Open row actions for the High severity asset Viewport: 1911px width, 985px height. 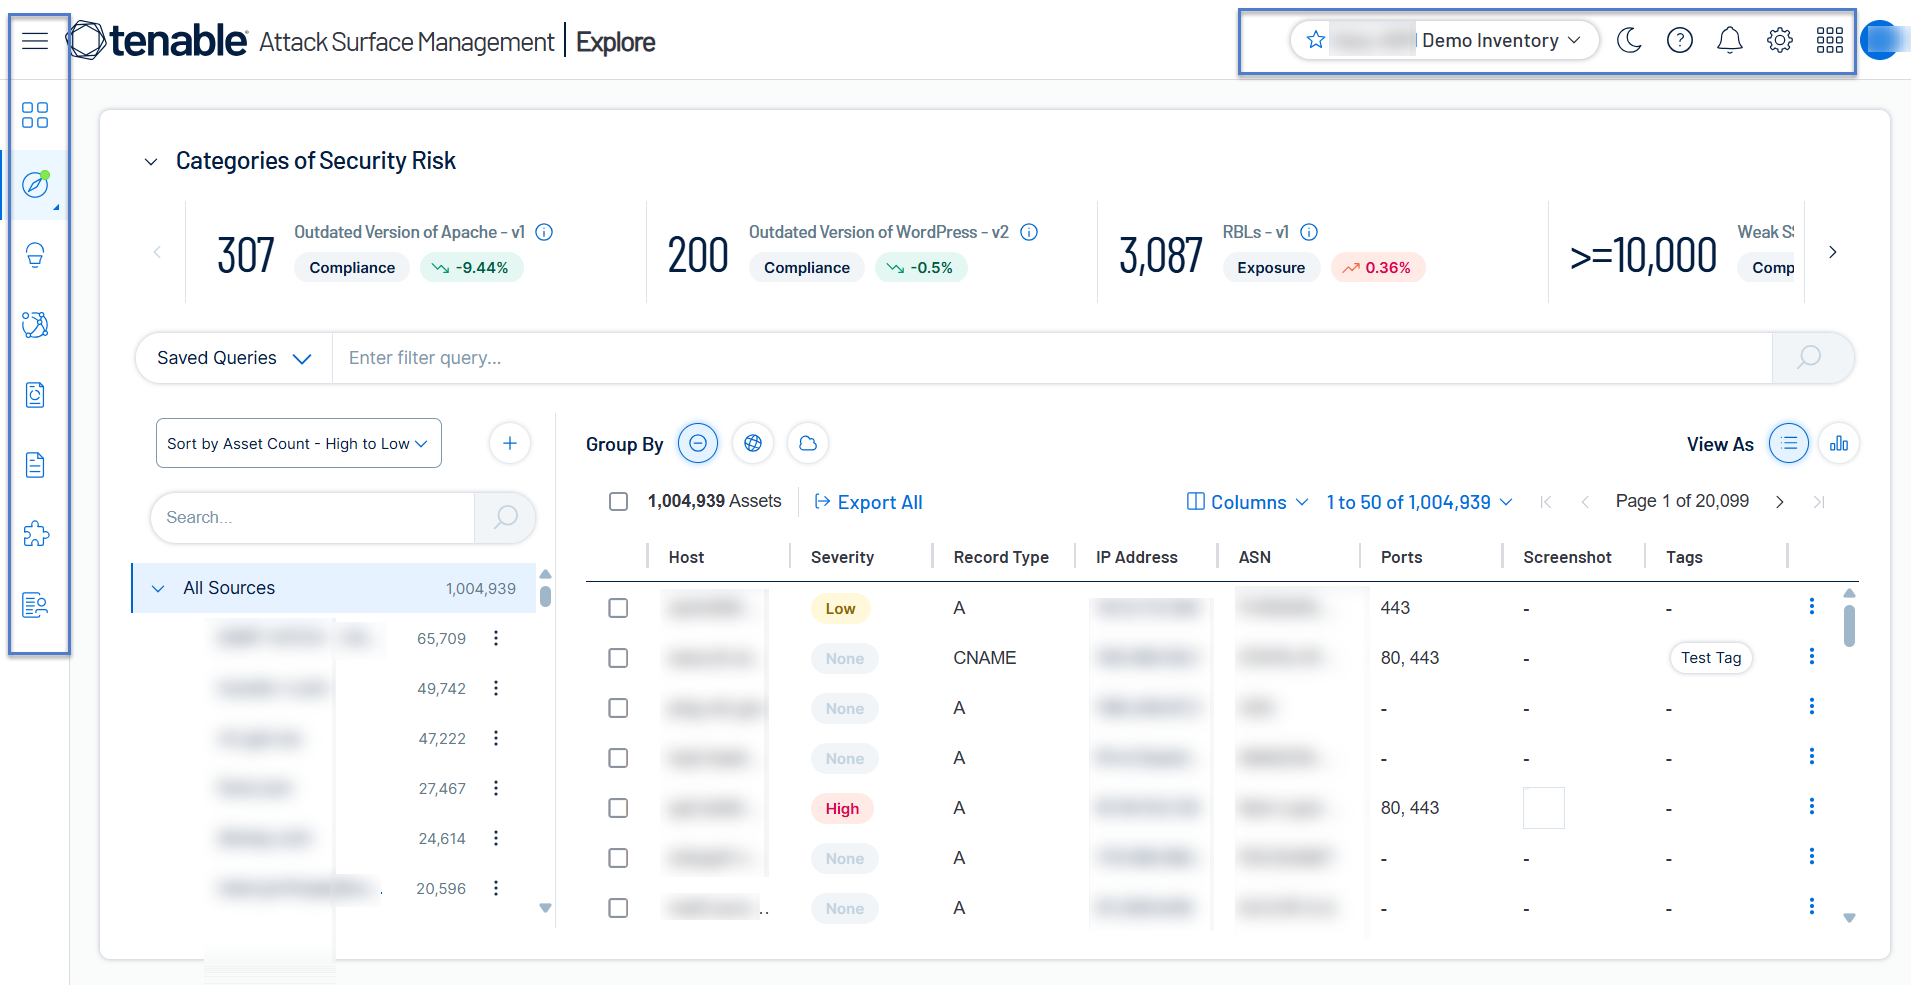pos(1811,806)
